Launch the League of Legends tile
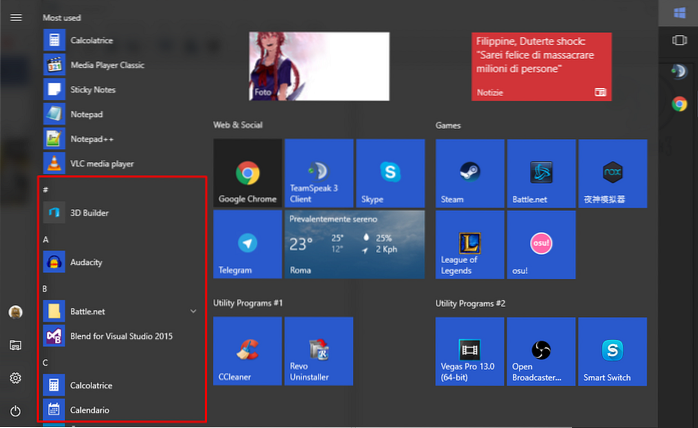The height and width of the screenshot is (428, 698). click(469, 244)
